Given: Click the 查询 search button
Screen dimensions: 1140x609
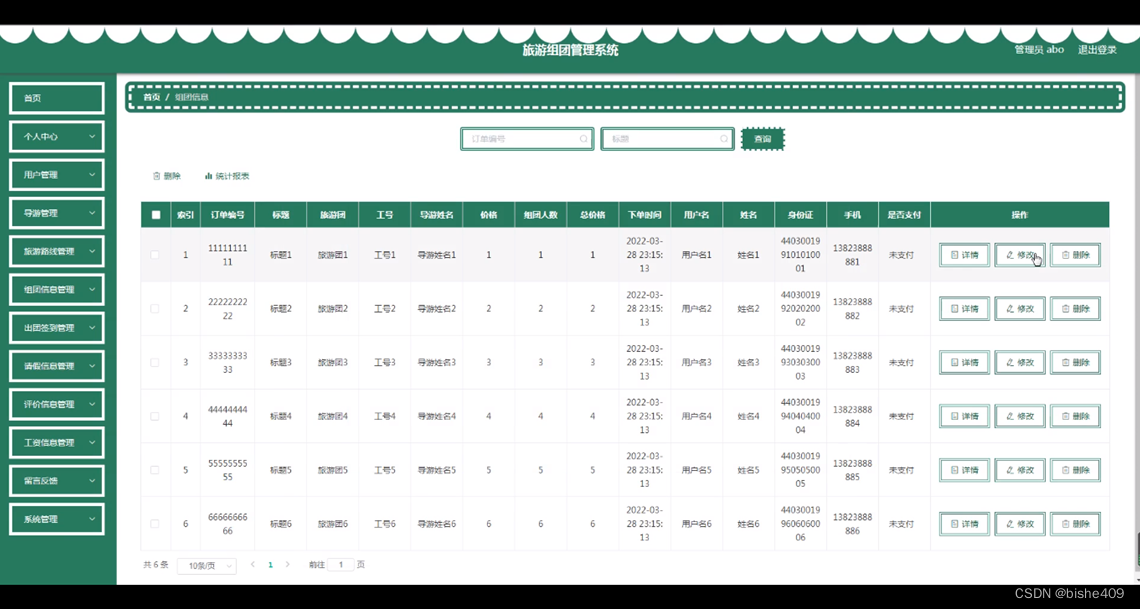Looking at the screenshot, I should [763, 139].
